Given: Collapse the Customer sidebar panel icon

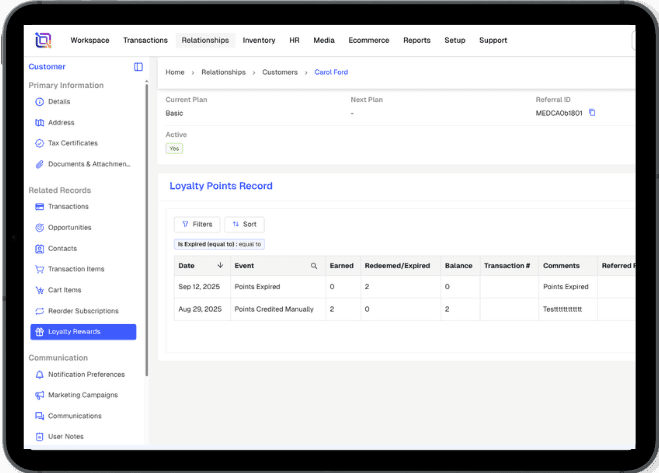Looking at the screenshot, I should 138,67.
